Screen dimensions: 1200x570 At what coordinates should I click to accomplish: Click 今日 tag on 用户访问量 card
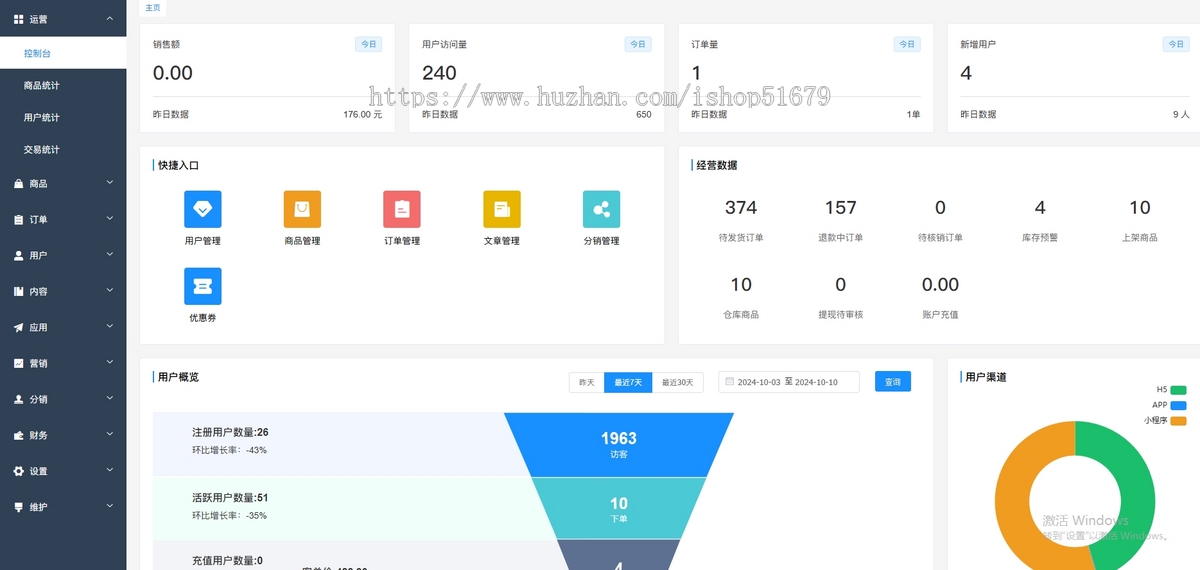coord(638,44)
